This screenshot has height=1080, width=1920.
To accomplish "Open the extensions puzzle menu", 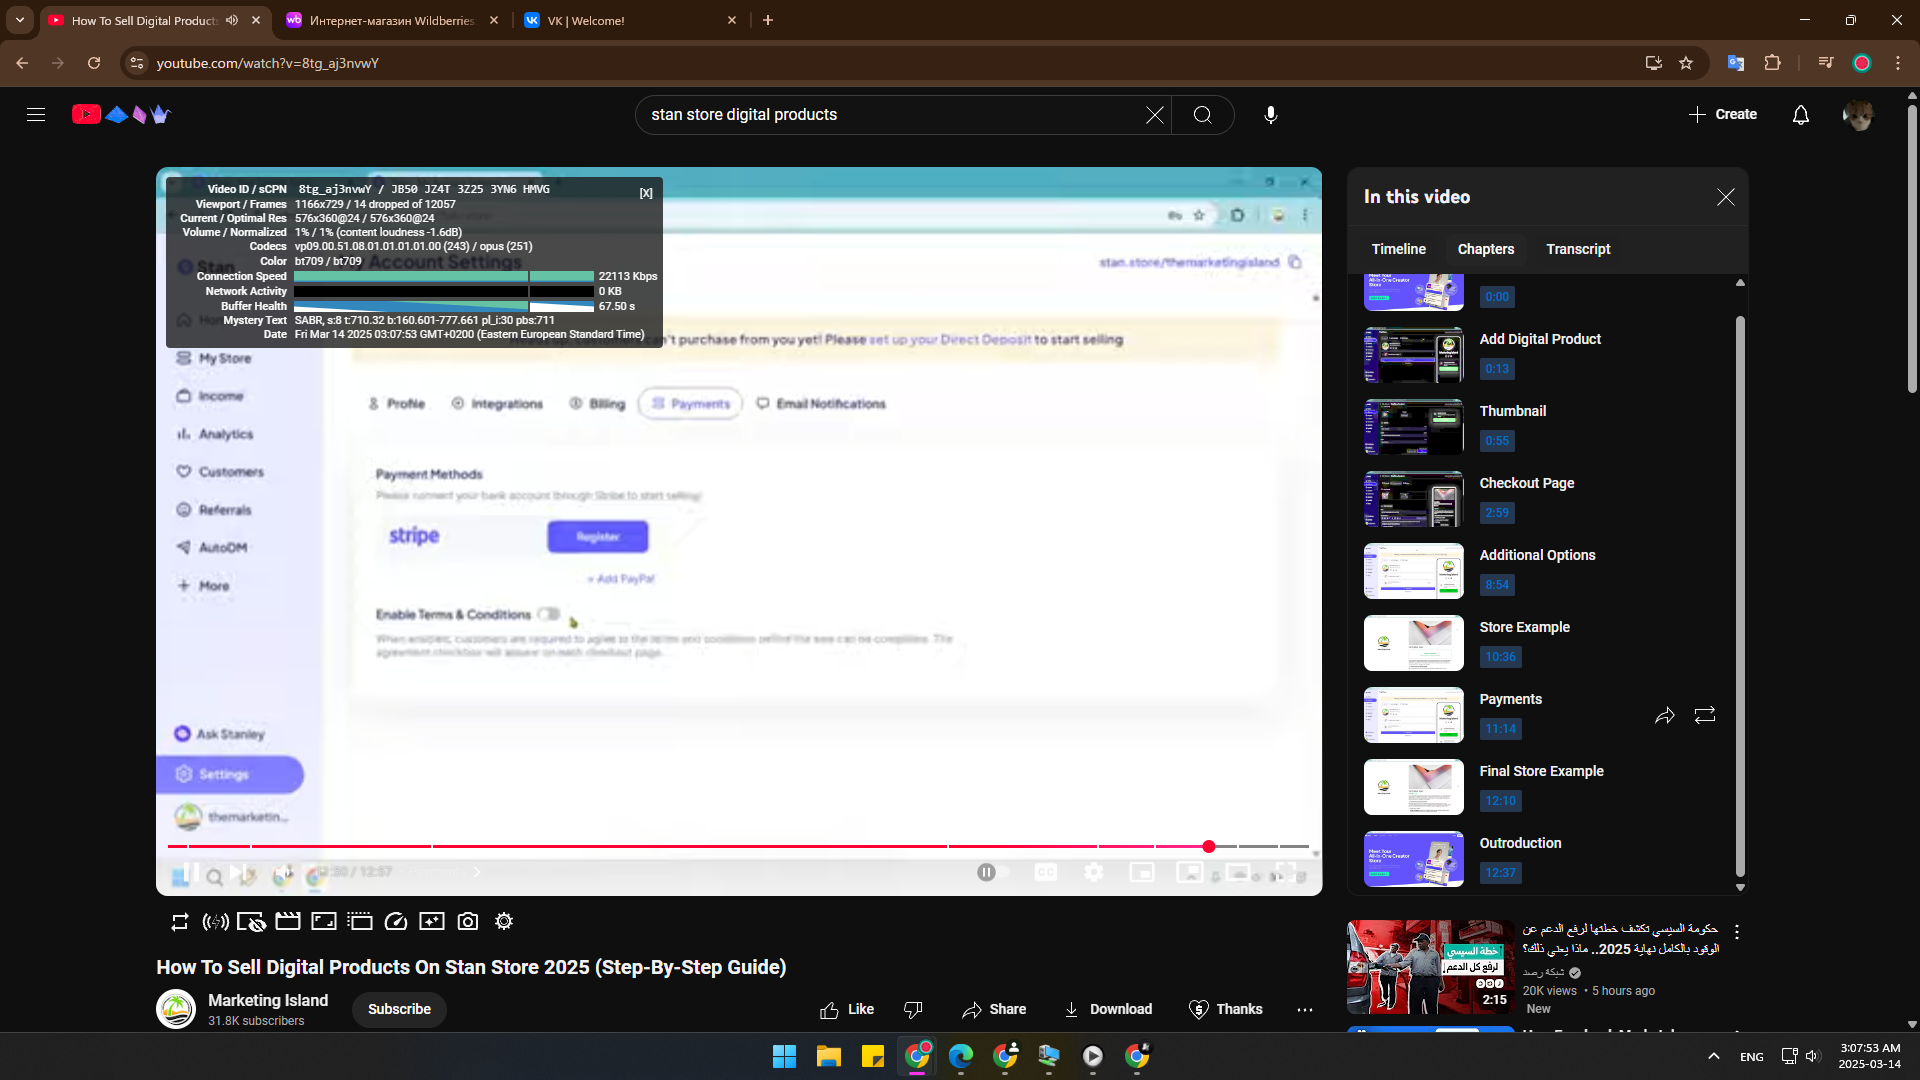I will 1772,63.
